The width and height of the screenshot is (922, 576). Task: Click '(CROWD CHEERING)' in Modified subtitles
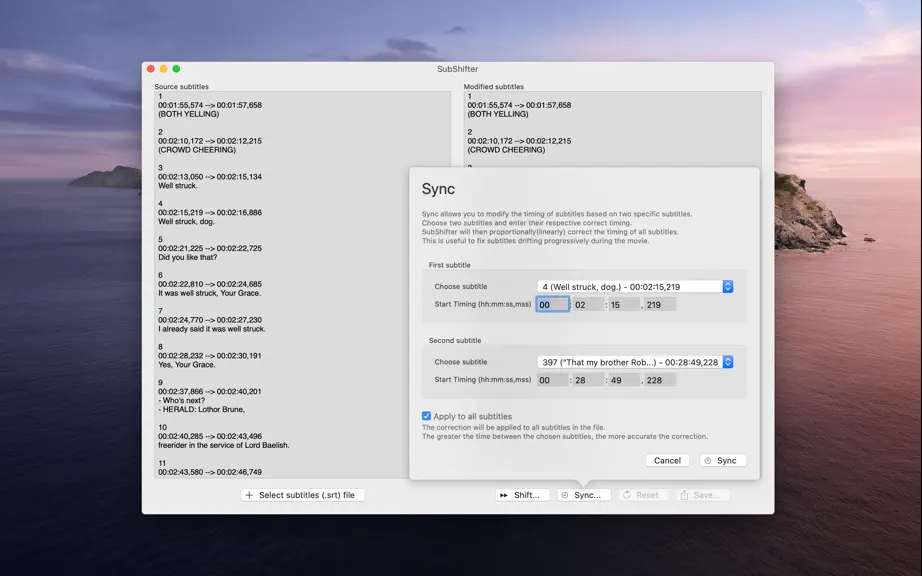tap(506, 150)
